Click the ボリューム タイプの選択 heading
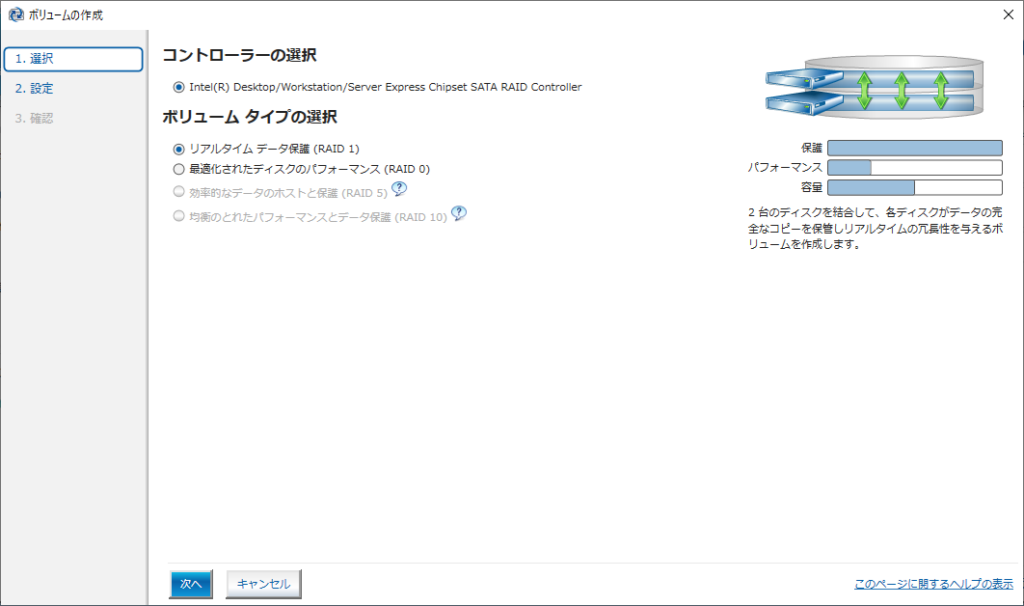1024x606 pixels. tap(249, 117)
